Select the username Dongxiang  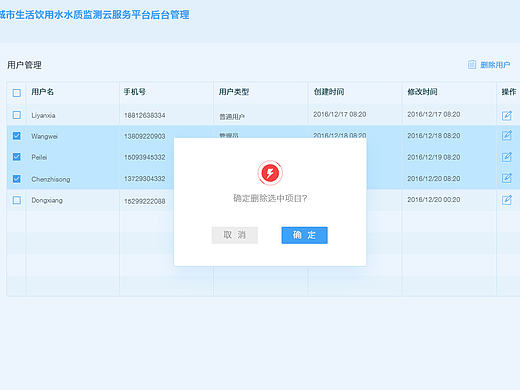[x=47, y=201]
